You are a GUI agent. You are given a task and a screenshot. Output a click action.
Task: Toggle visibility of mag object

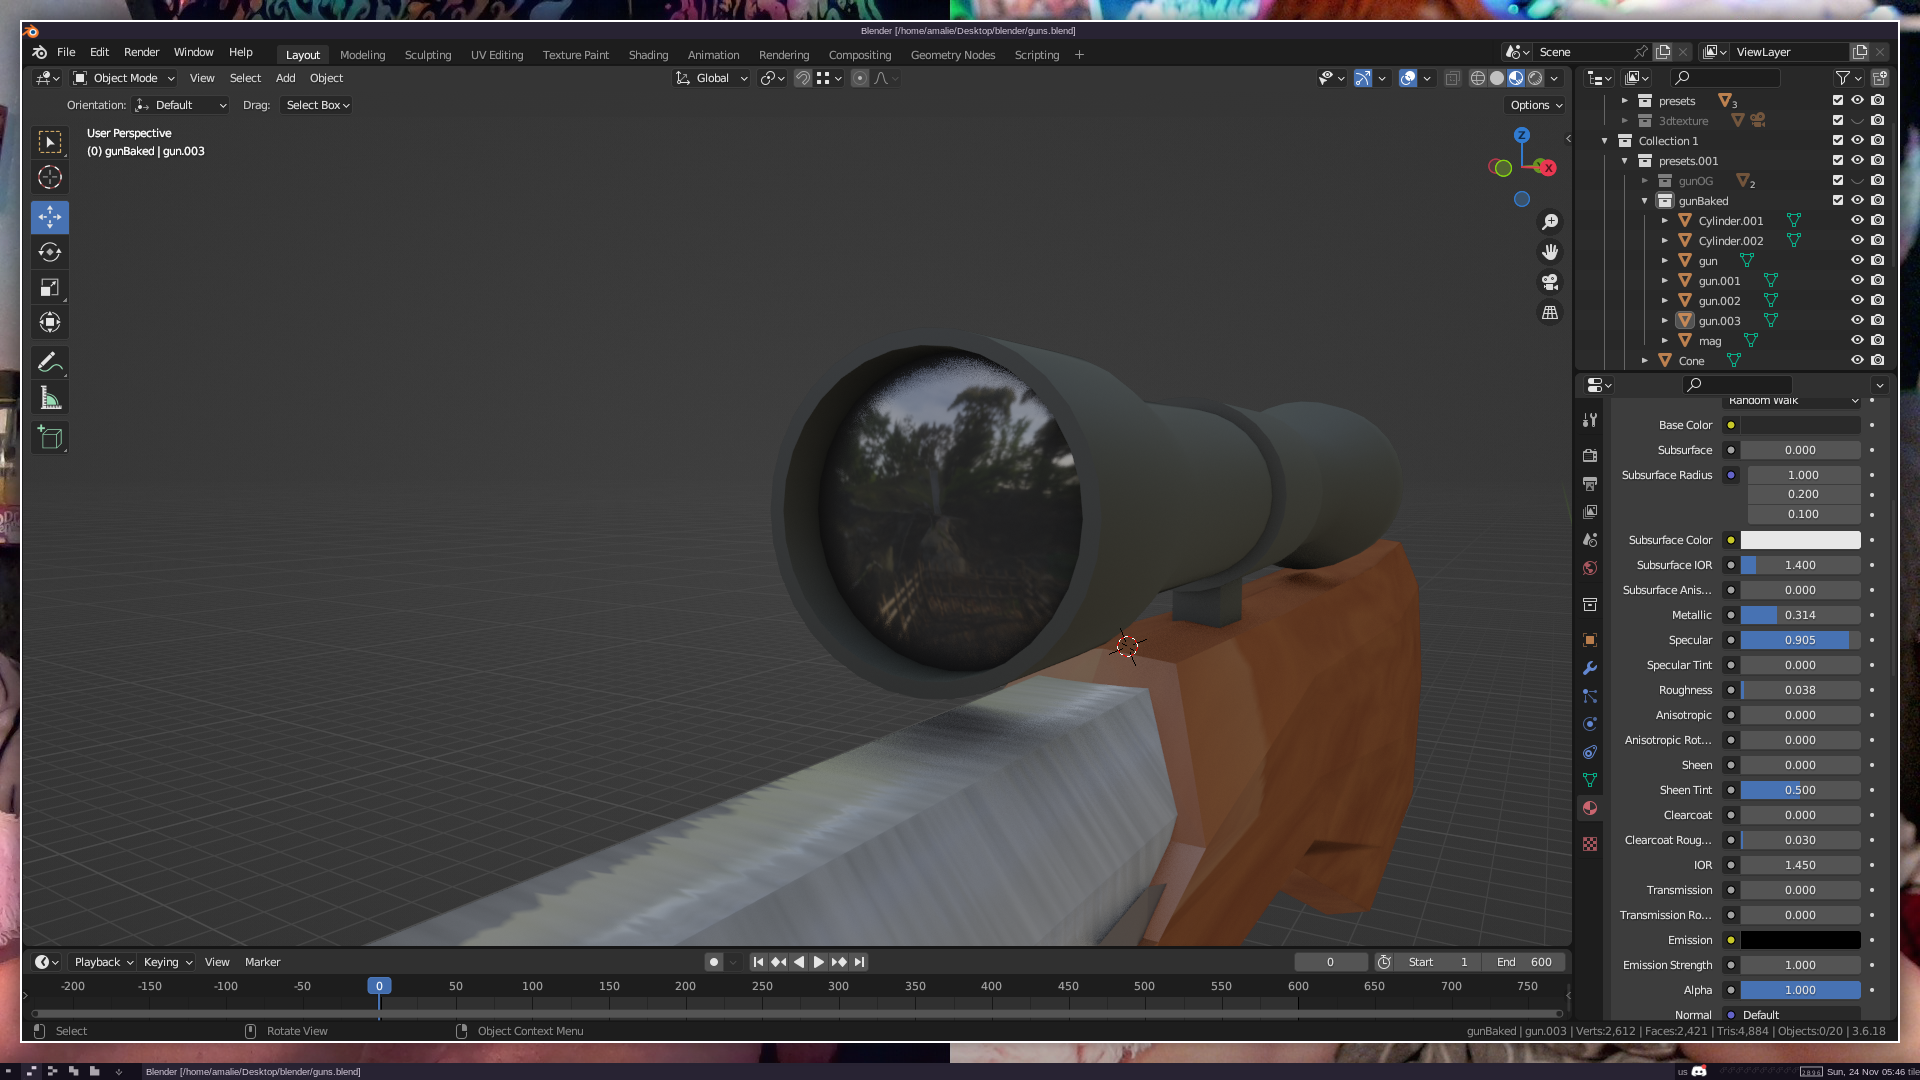pyautogui.click(x=1857, y=340)
